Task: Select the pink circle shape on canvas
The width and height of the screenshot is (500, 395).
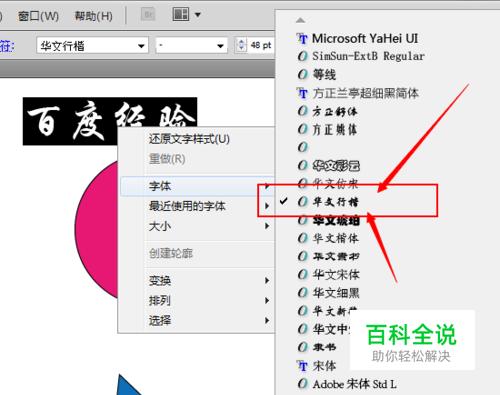Action: tap(96, 229)
